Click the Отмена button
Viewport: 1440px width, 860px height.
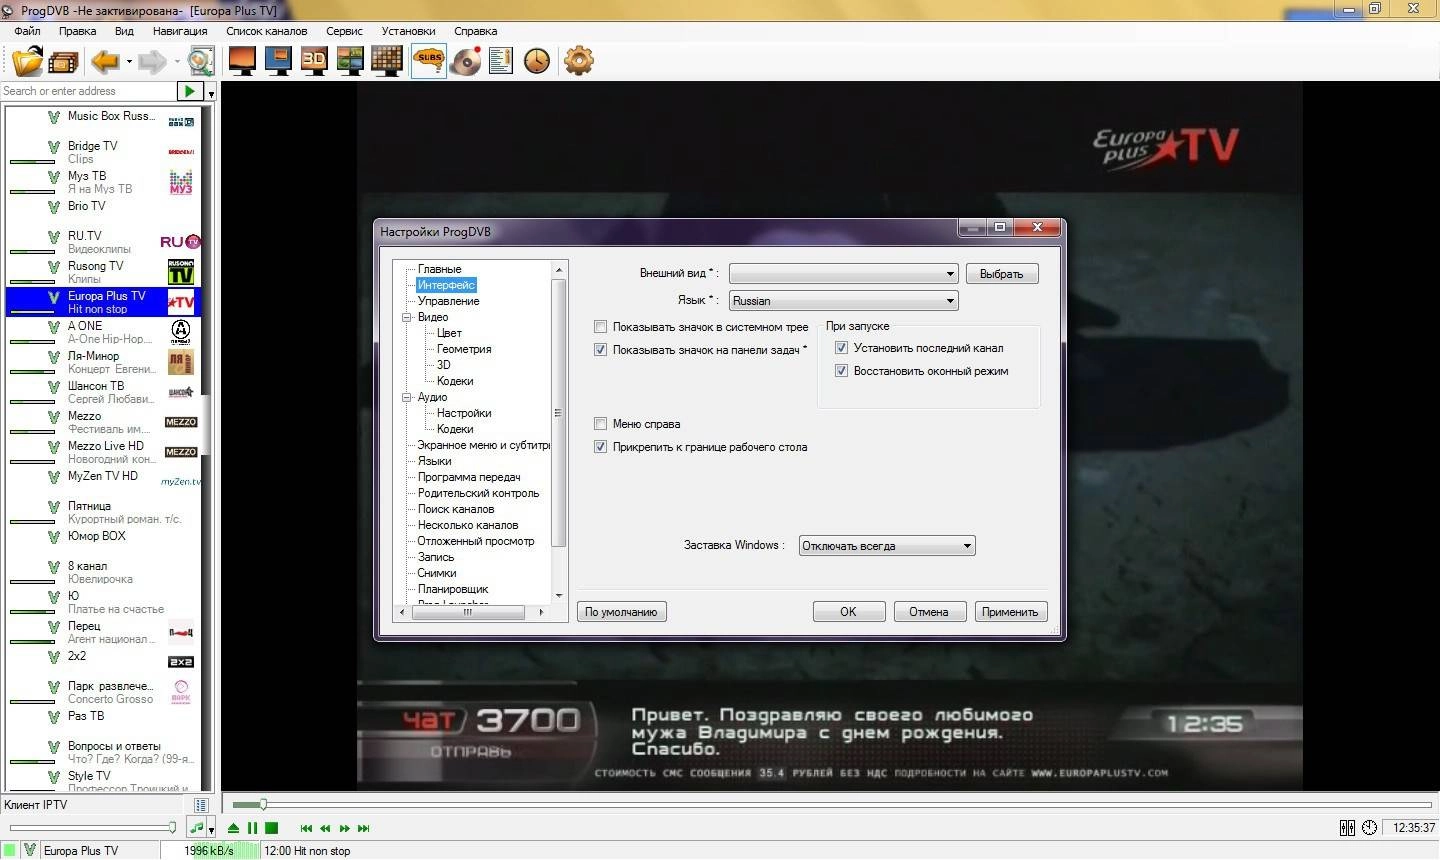928,612
